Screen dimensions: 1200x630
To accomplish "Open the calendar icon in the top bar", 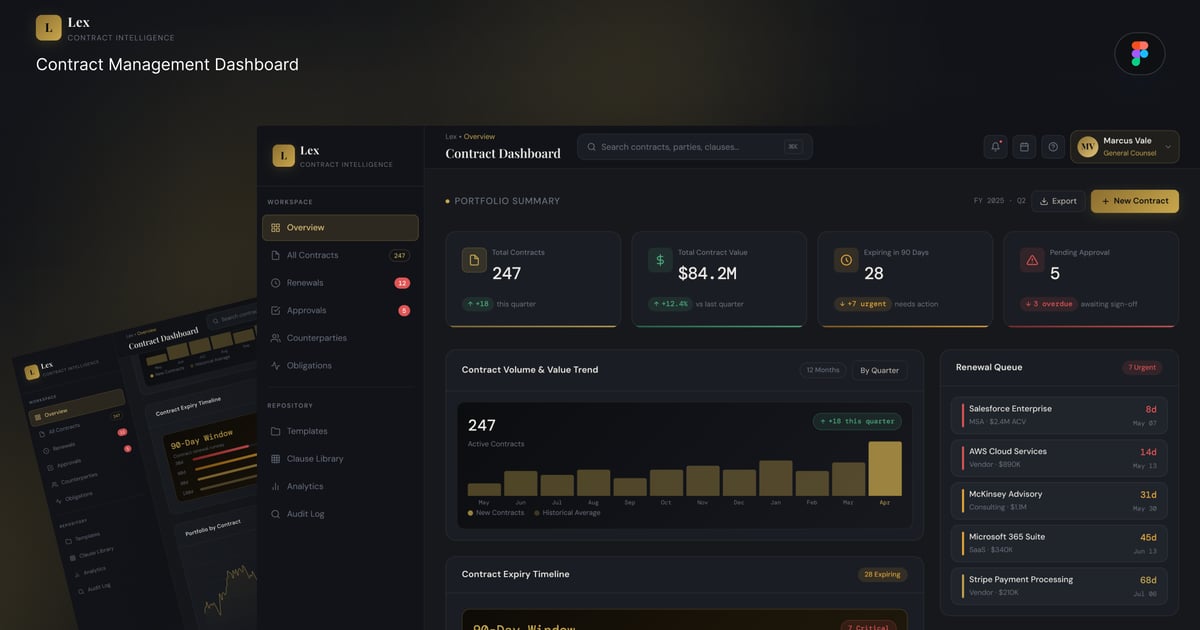I will point(1024,147).
